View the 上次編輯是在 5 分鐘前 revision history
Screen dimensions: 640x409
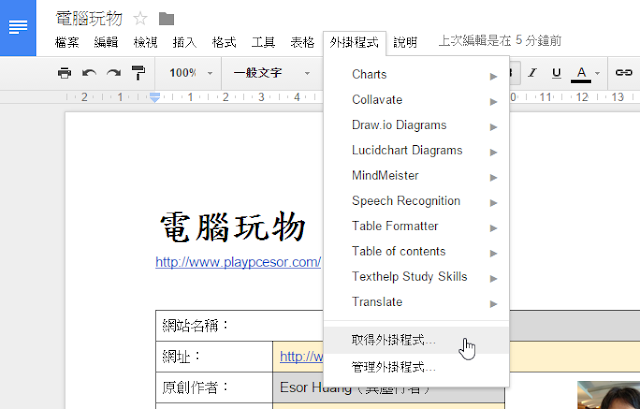pos(500,41)
